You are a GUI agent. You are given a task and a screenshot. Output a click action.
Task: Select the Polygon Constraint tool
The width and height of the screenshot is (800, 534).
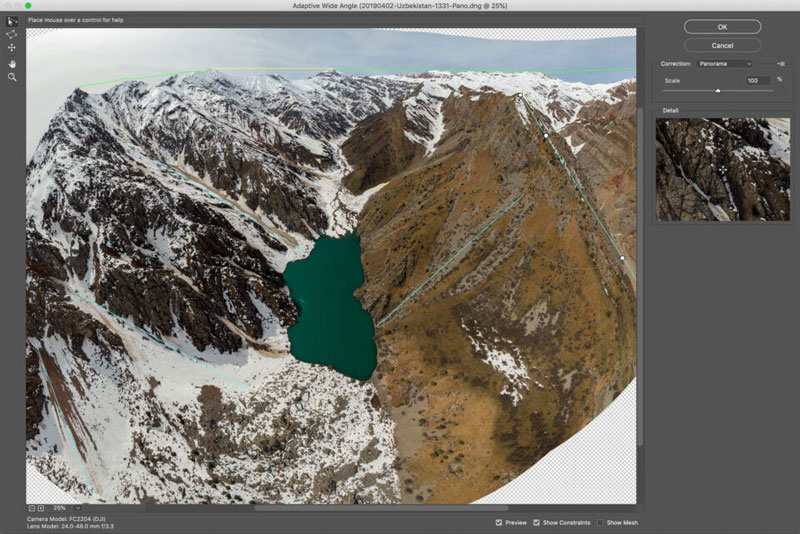12,34
